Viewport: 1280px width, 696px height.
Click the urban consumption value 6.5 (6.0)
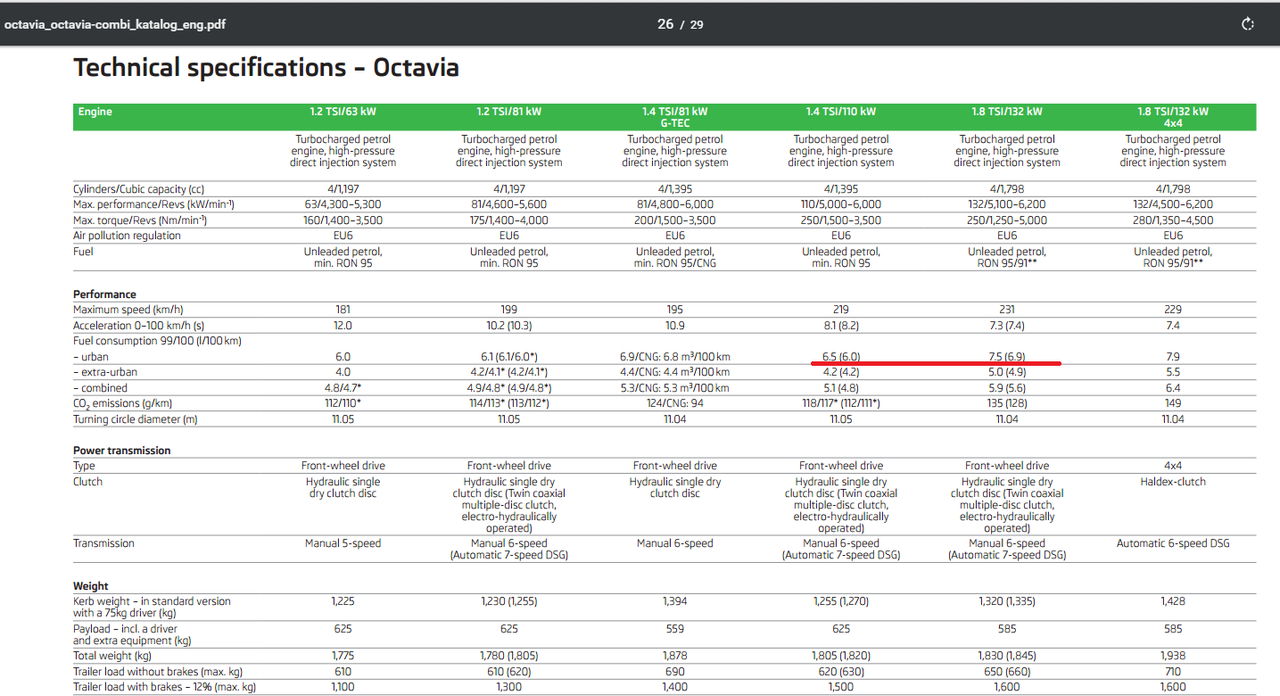coord(841,357)
